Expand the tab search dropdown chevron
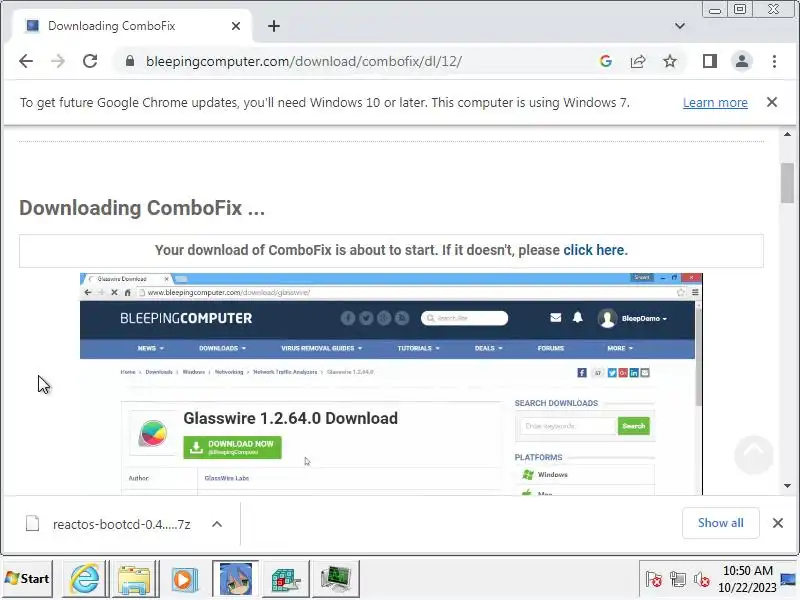Image resolution: width=800 pixels, height=600 pixels. pyautogui.click(x=680, y=26)
